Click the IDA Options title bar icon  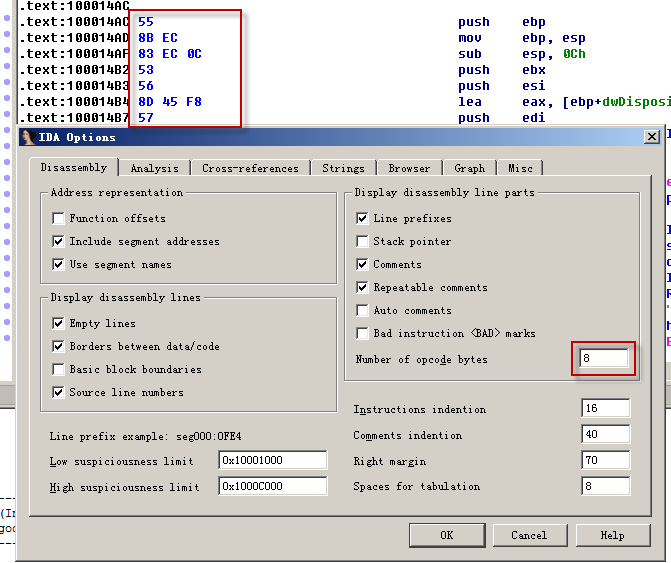click(28, 137)
